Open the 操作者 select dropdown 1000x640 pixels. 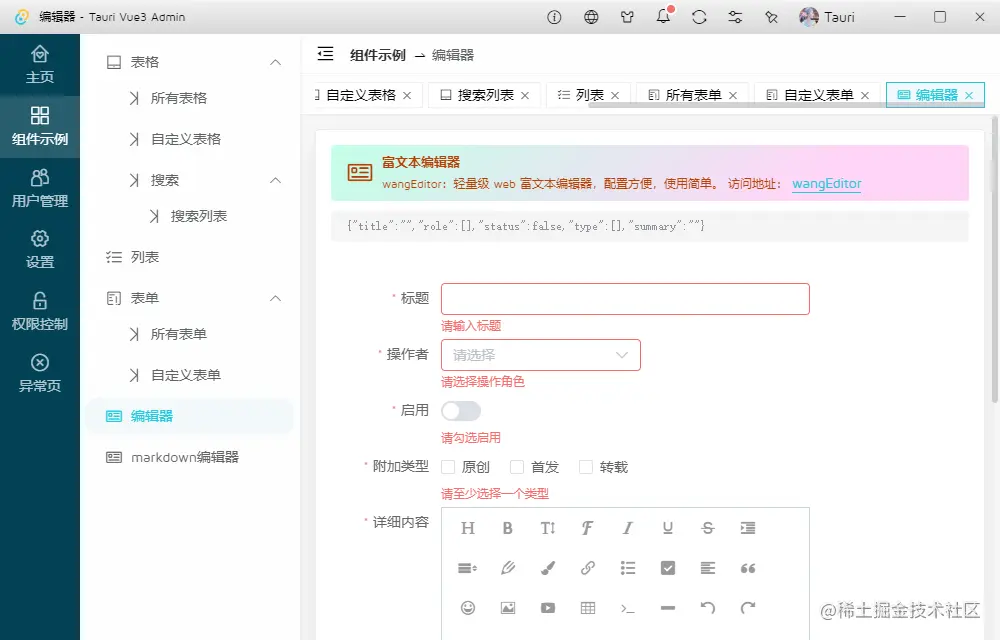click(541, 355)
